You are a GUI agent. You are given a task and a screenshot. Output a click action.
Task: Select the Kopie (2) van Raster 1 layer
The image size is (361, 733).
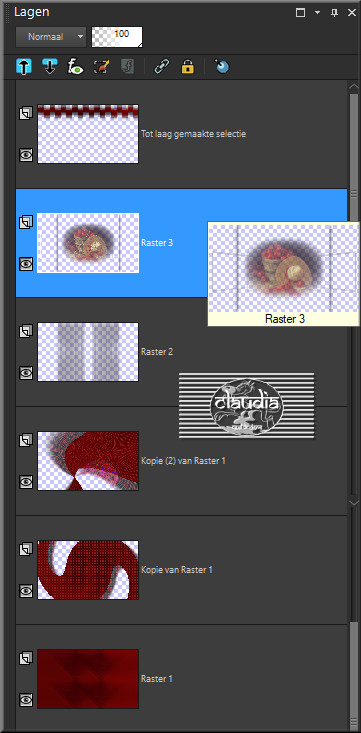coord(181,461)
